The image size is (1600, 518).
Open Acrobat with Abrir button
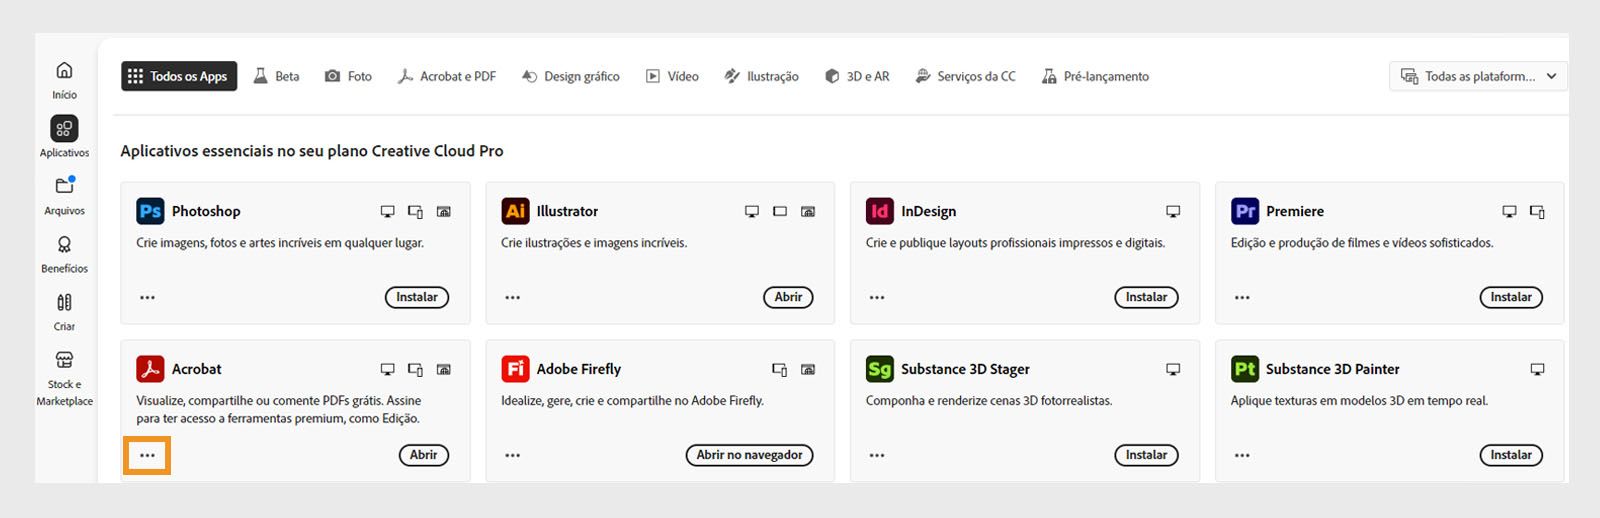424,455
